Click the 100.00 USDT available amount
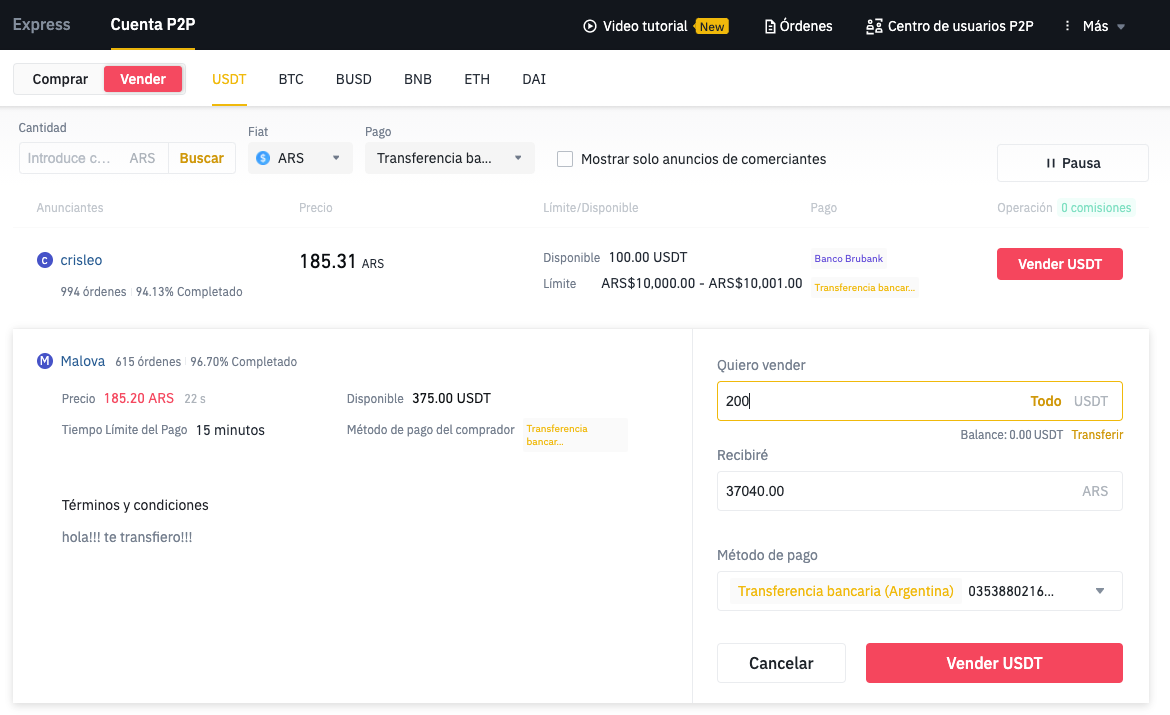1170x715 pixels. tap(648, 257)
